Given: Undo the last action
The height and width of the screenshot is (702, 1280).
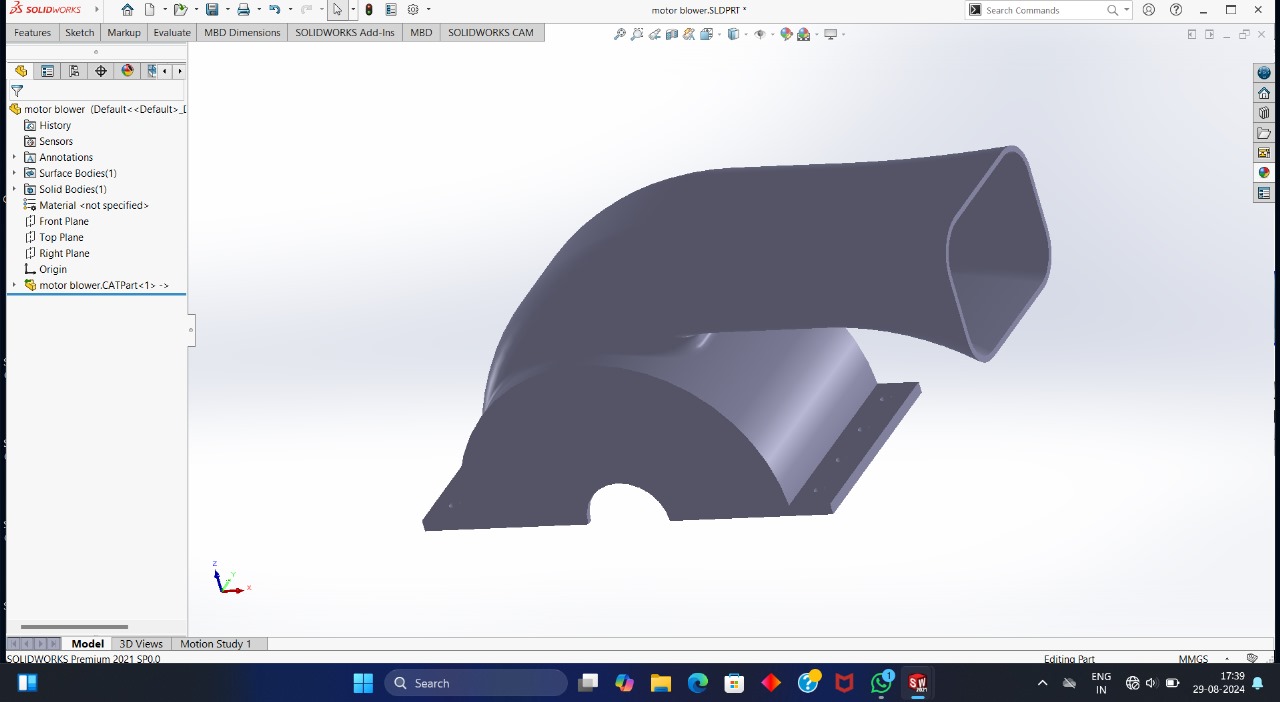Looking at the screenshot, I should pyautogui.click(x=274, y=10).
